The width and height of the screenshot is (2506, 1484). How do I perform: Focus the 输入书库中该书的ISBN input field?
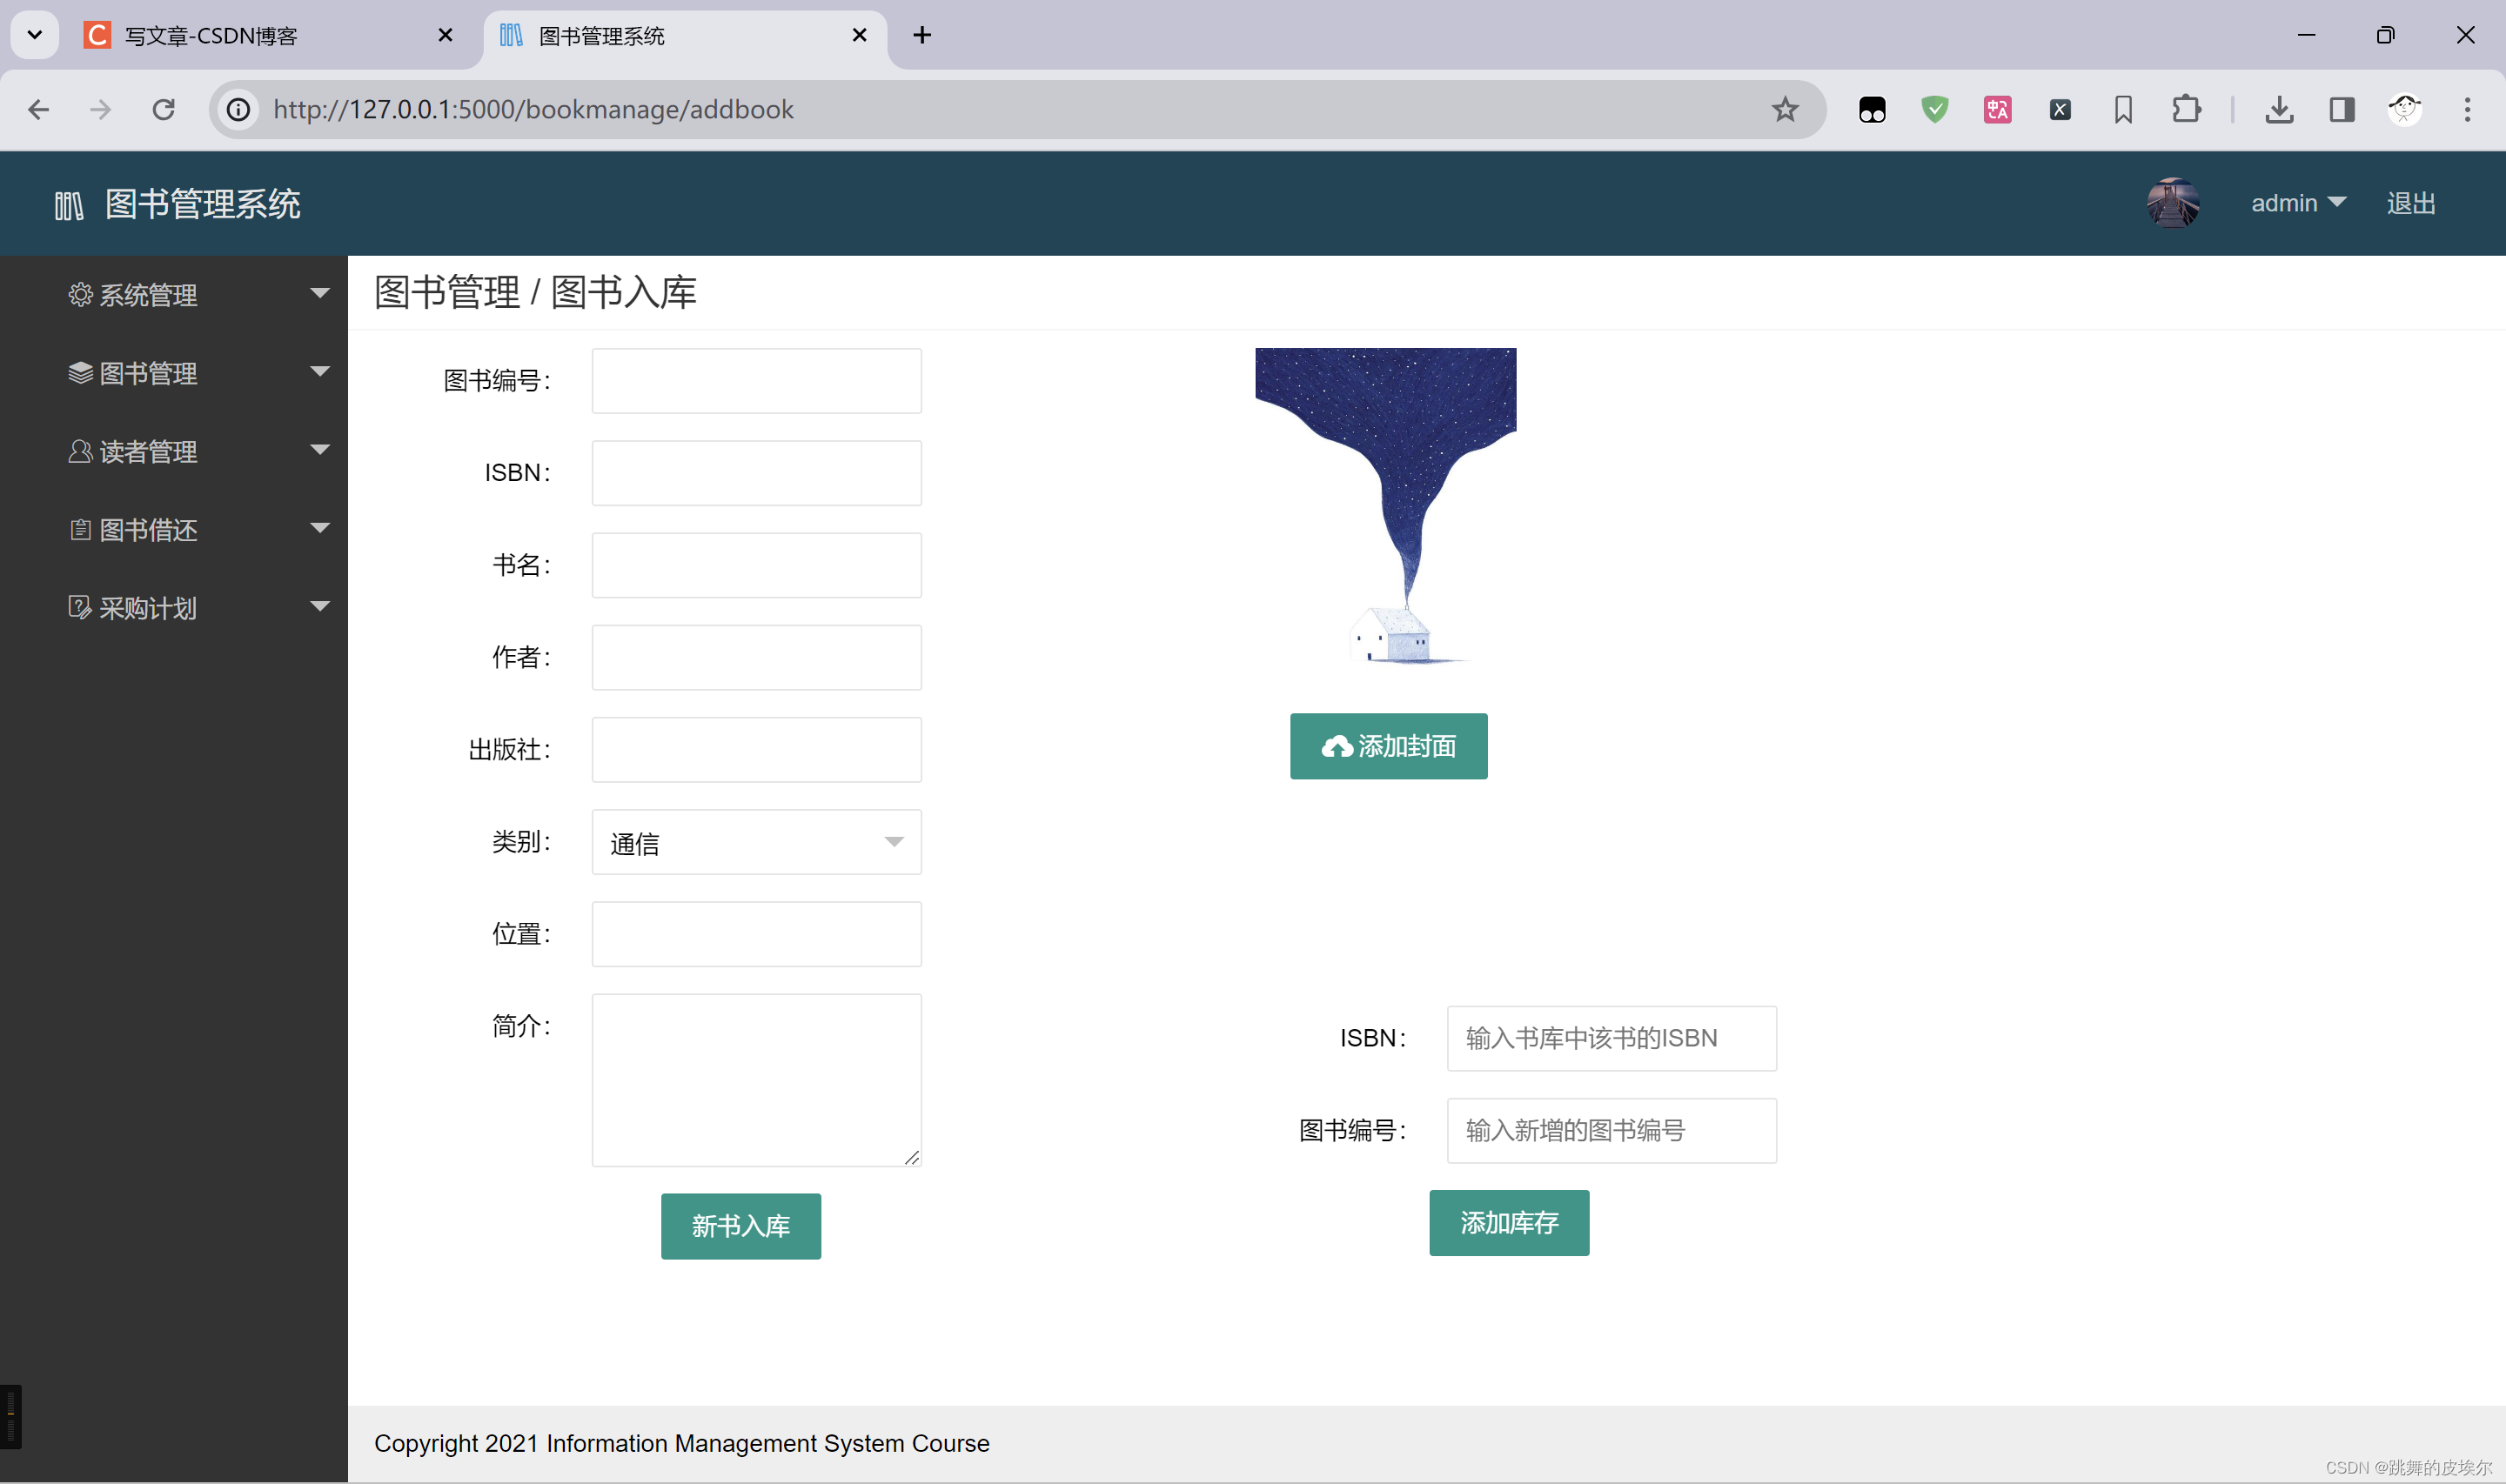1611,1038
